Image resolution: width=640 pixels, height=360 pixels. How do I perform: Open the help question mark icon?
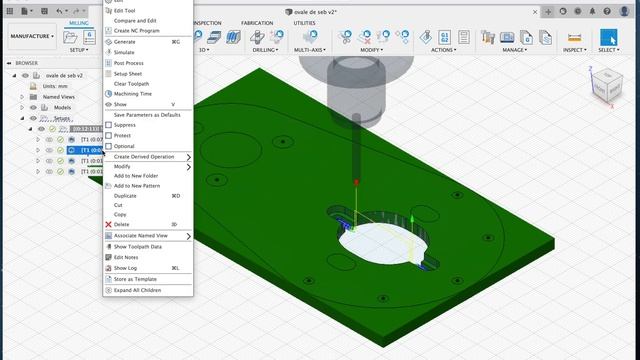607,11
